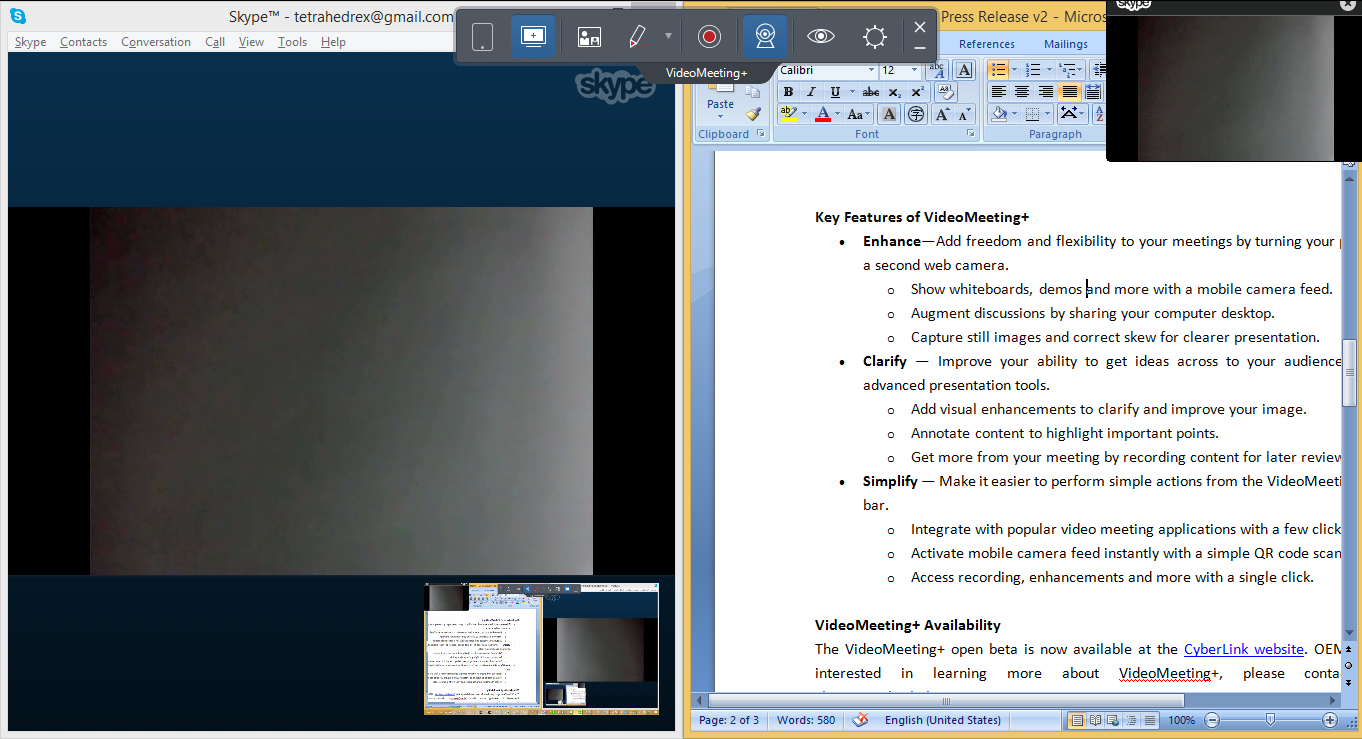Toggle Strikethrough formatting
This screenshot has width=1362, height=739.
[870, 92]
